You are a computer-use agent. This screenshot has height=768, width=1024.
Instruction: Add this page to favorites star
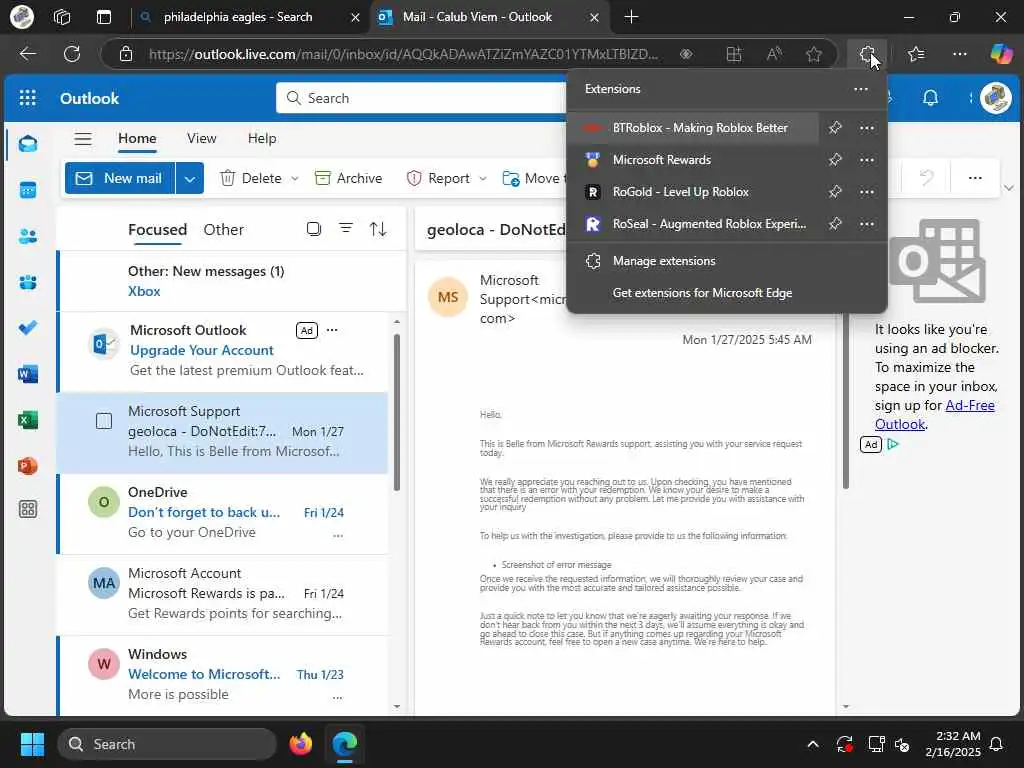pos(814,54)
